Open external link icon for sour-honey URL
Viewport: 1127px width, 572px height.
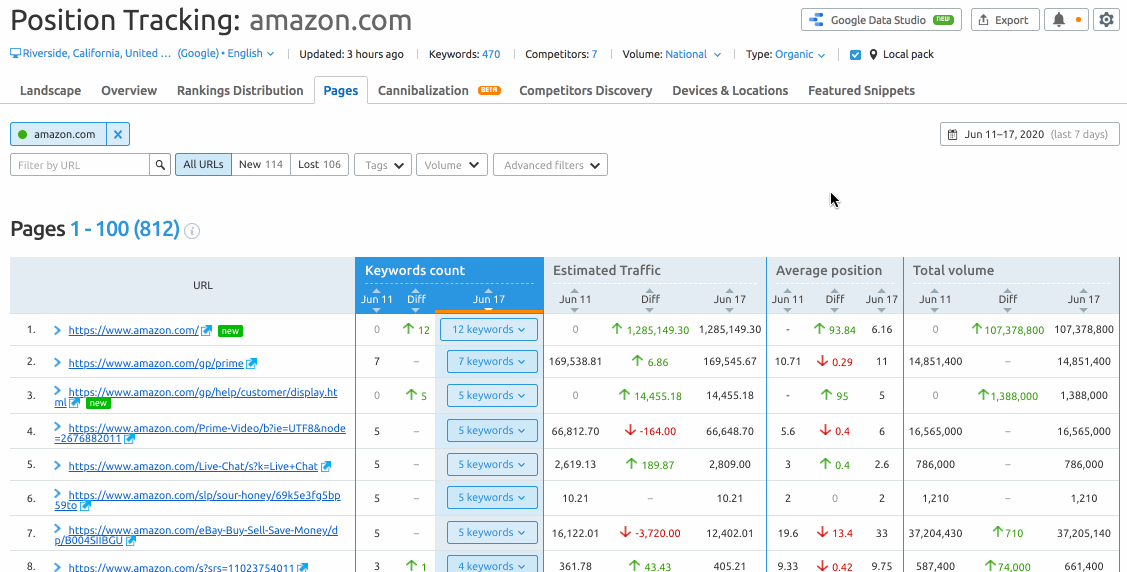(x=85, y=505)
